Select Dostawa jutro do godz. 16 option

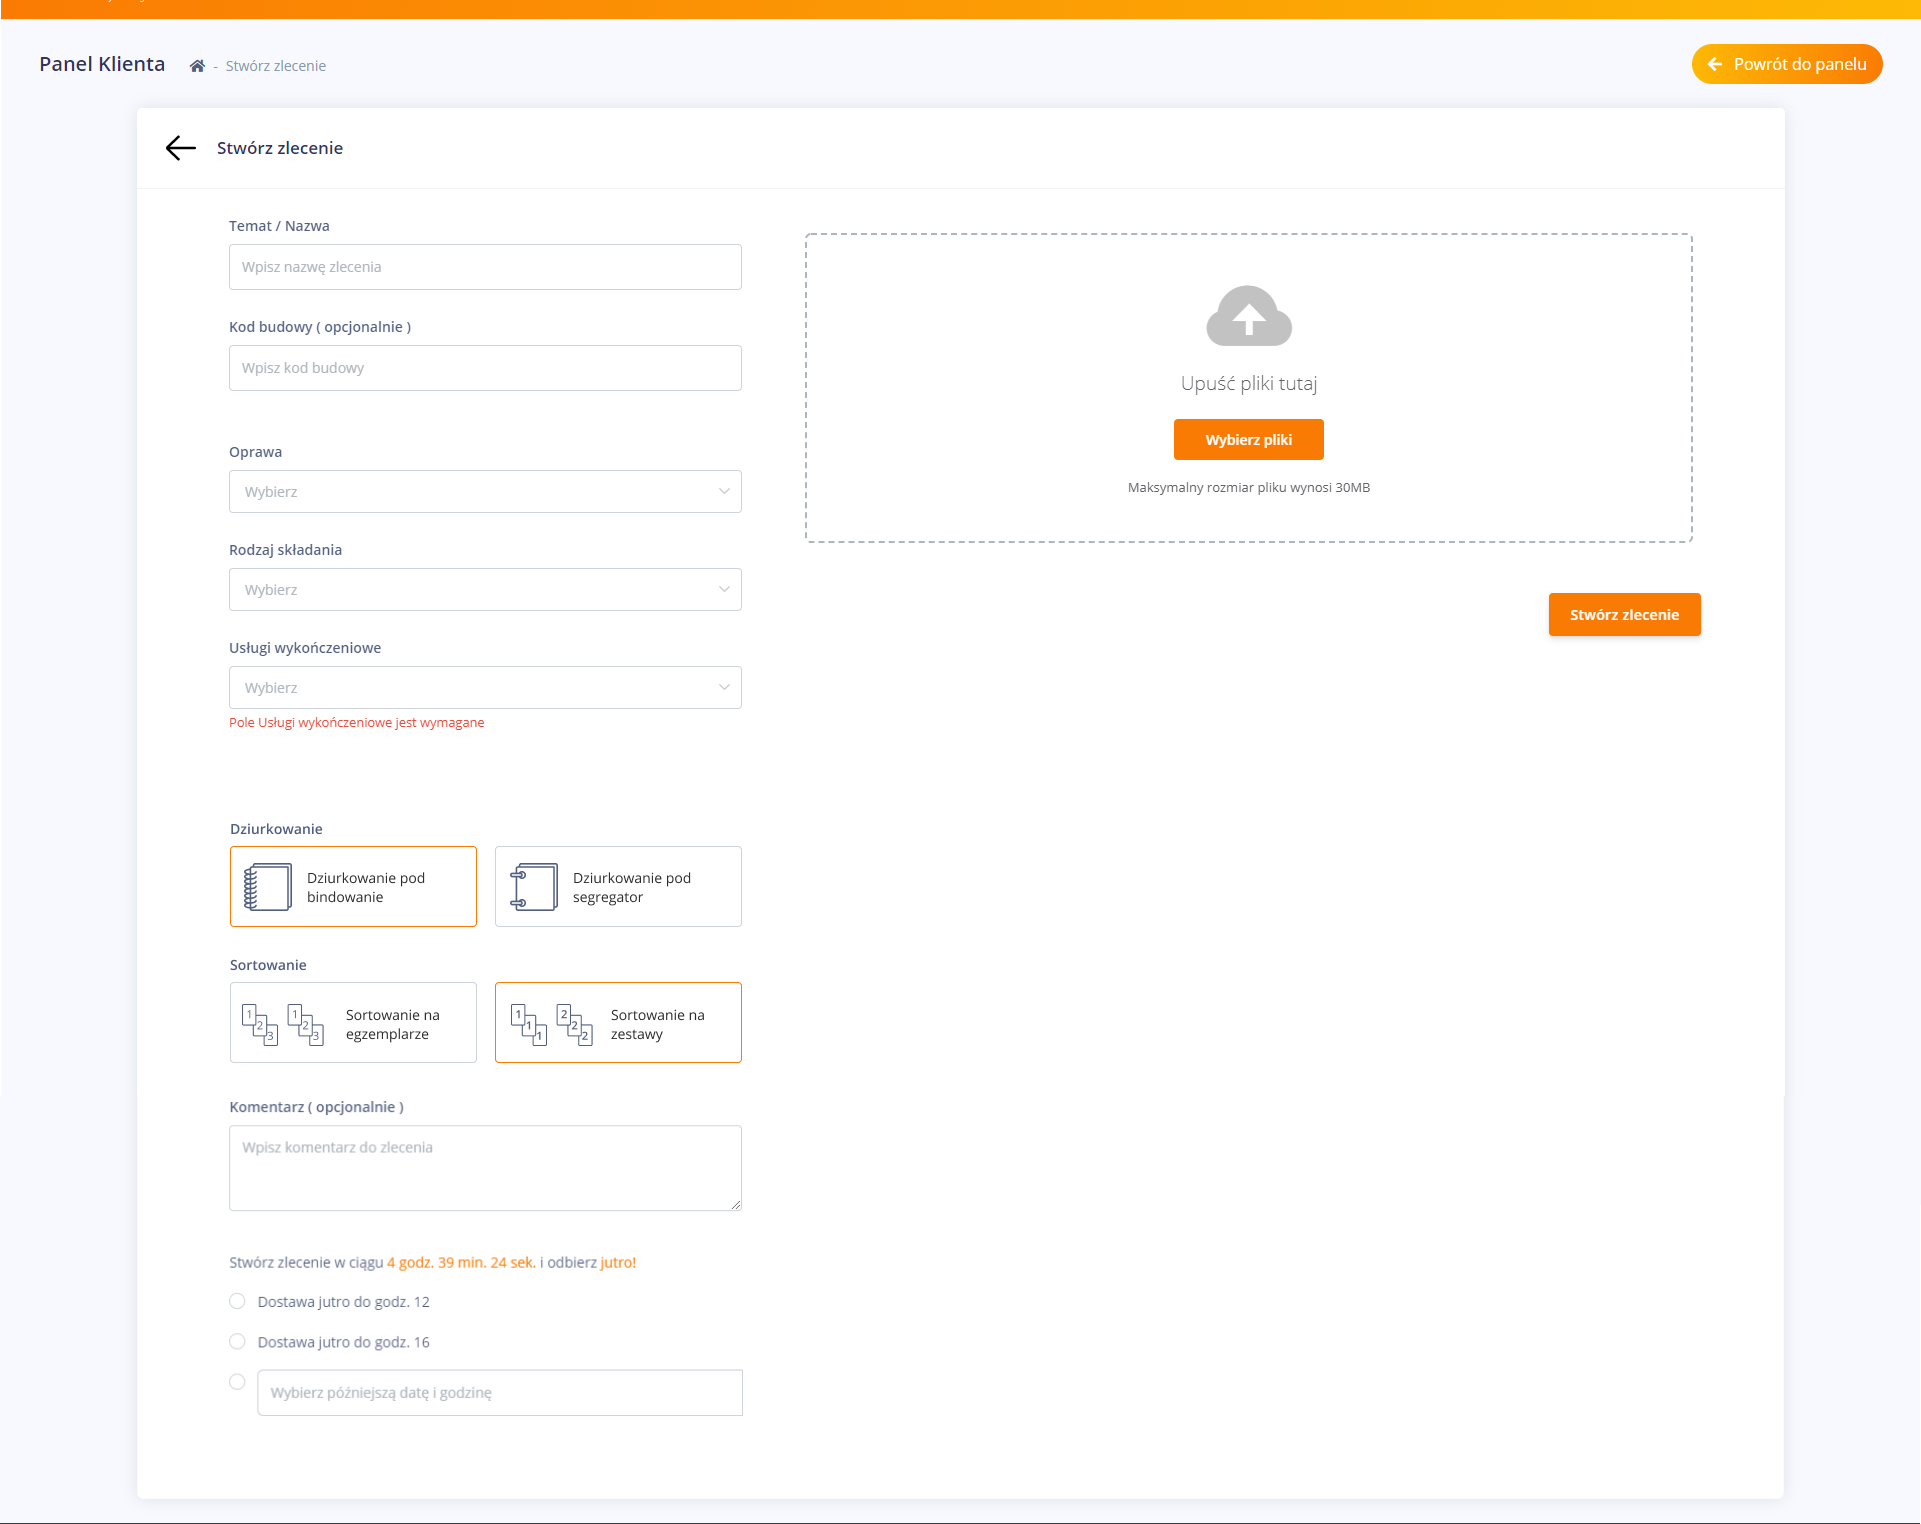pyautogui.click(x=237, y=1341)
